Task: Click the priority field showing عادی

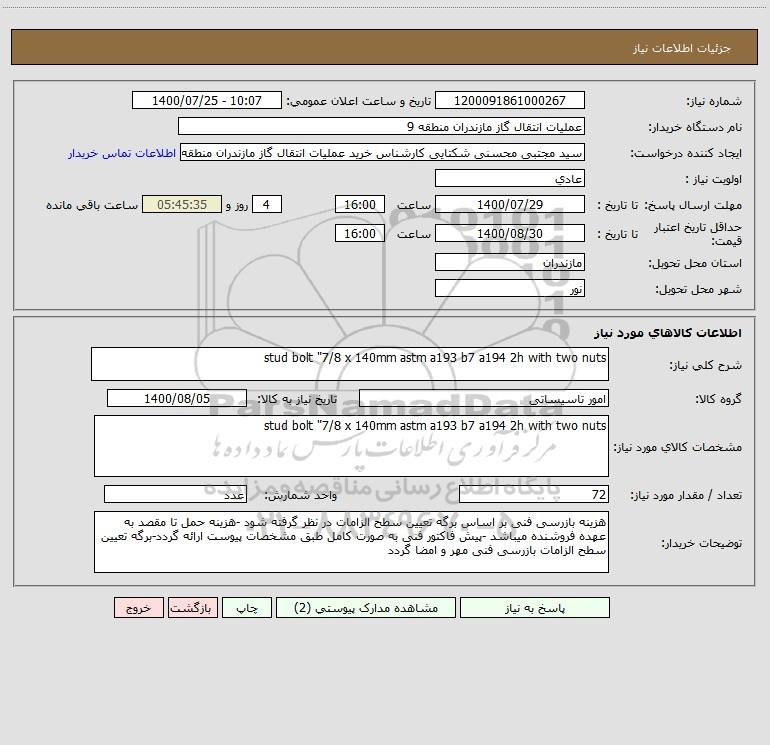Action: click(x=510, y=178)
